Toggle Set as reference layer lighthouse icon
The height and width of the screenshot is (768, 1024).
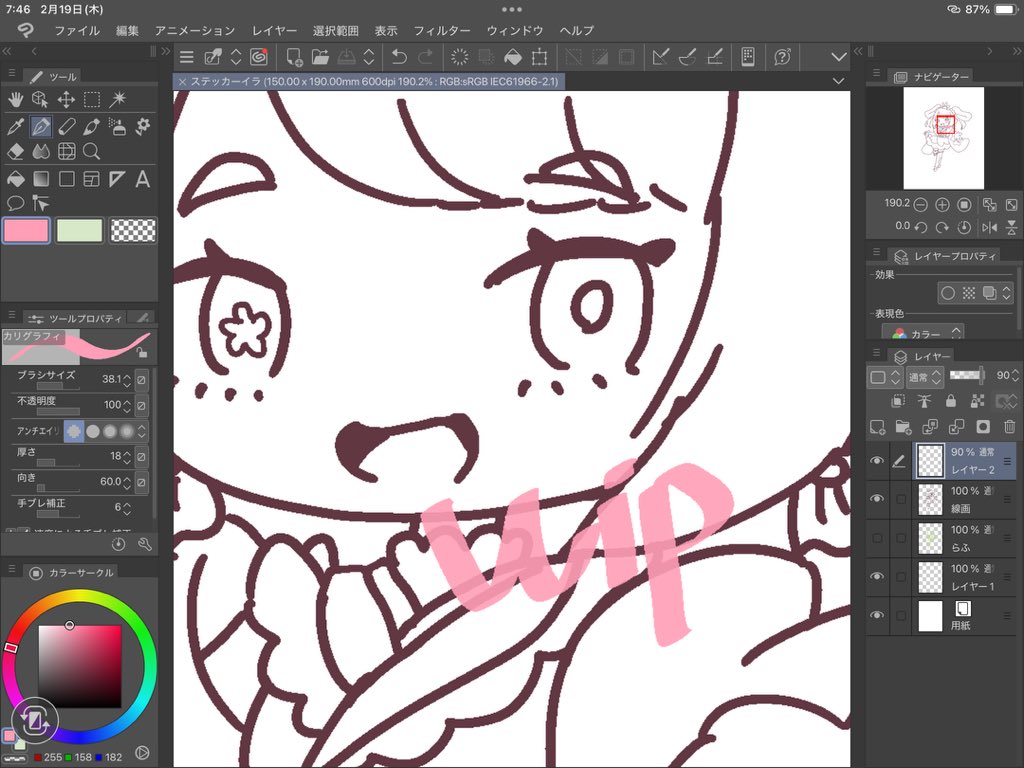925,401
